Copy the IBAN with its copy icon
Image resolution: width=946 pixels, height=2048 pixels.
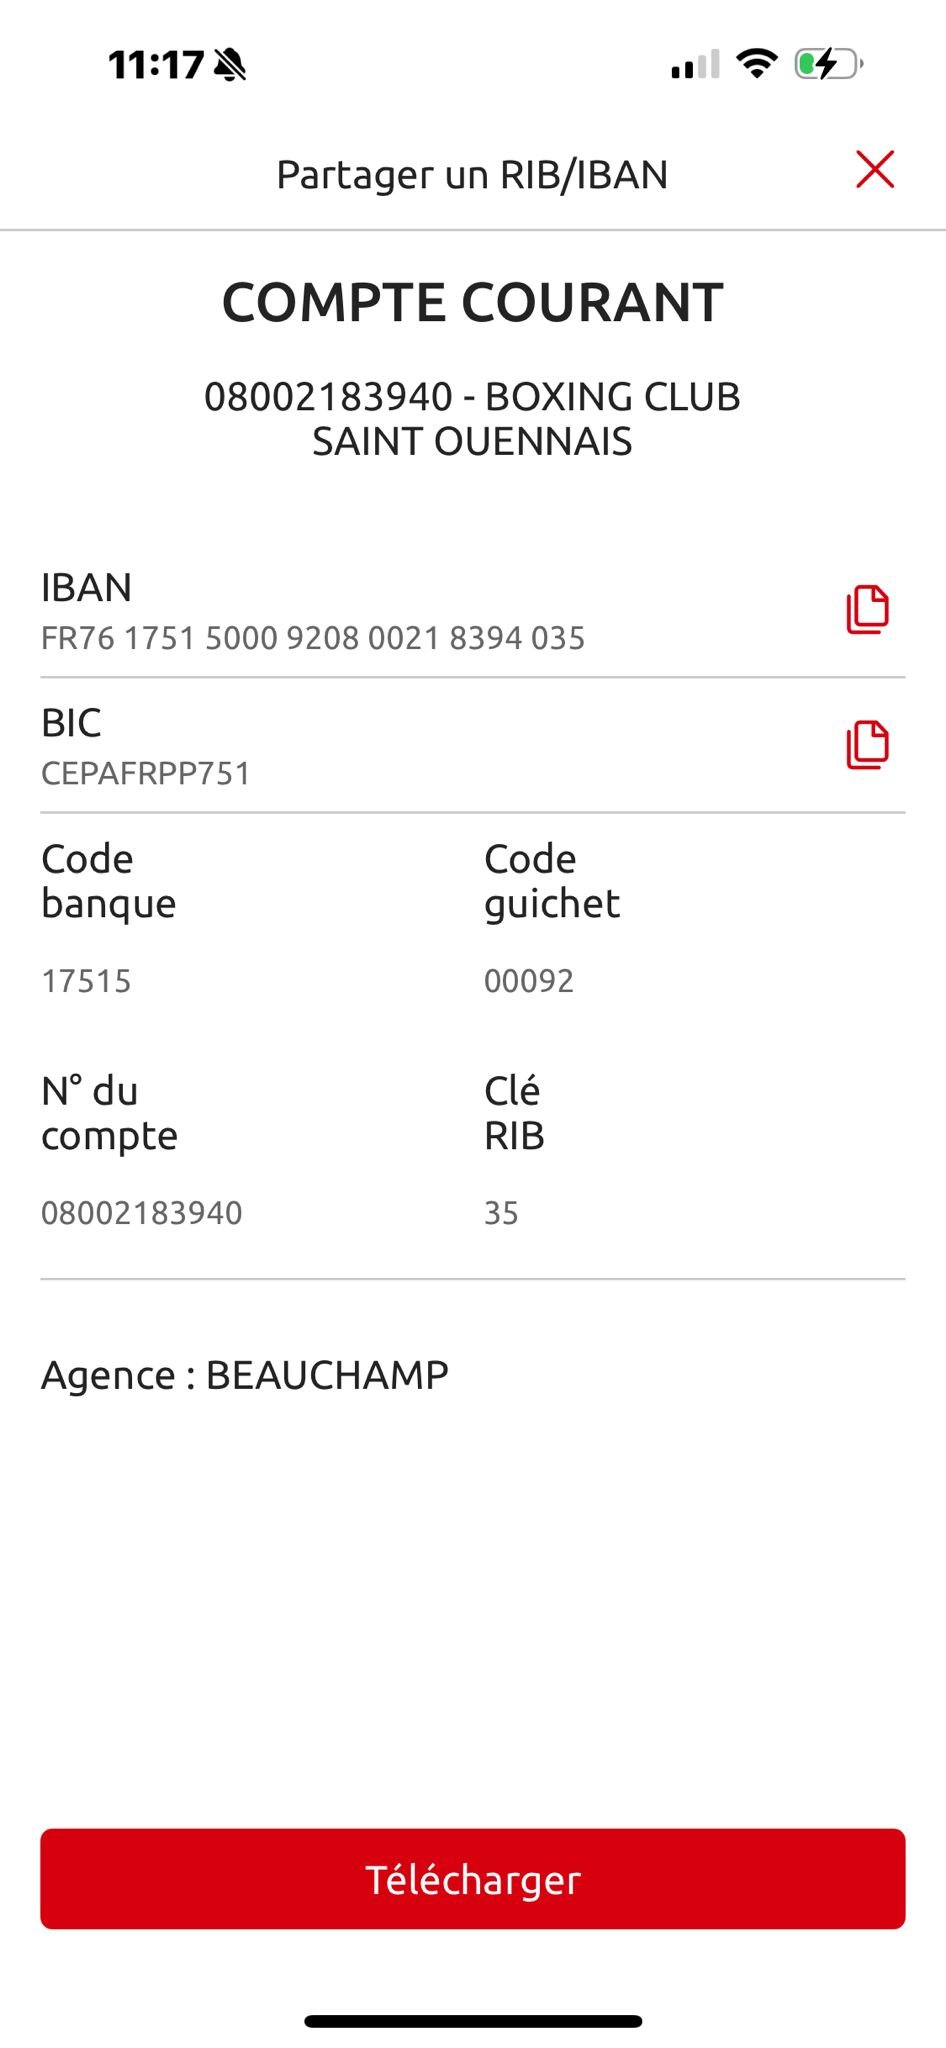pos(867,609)
